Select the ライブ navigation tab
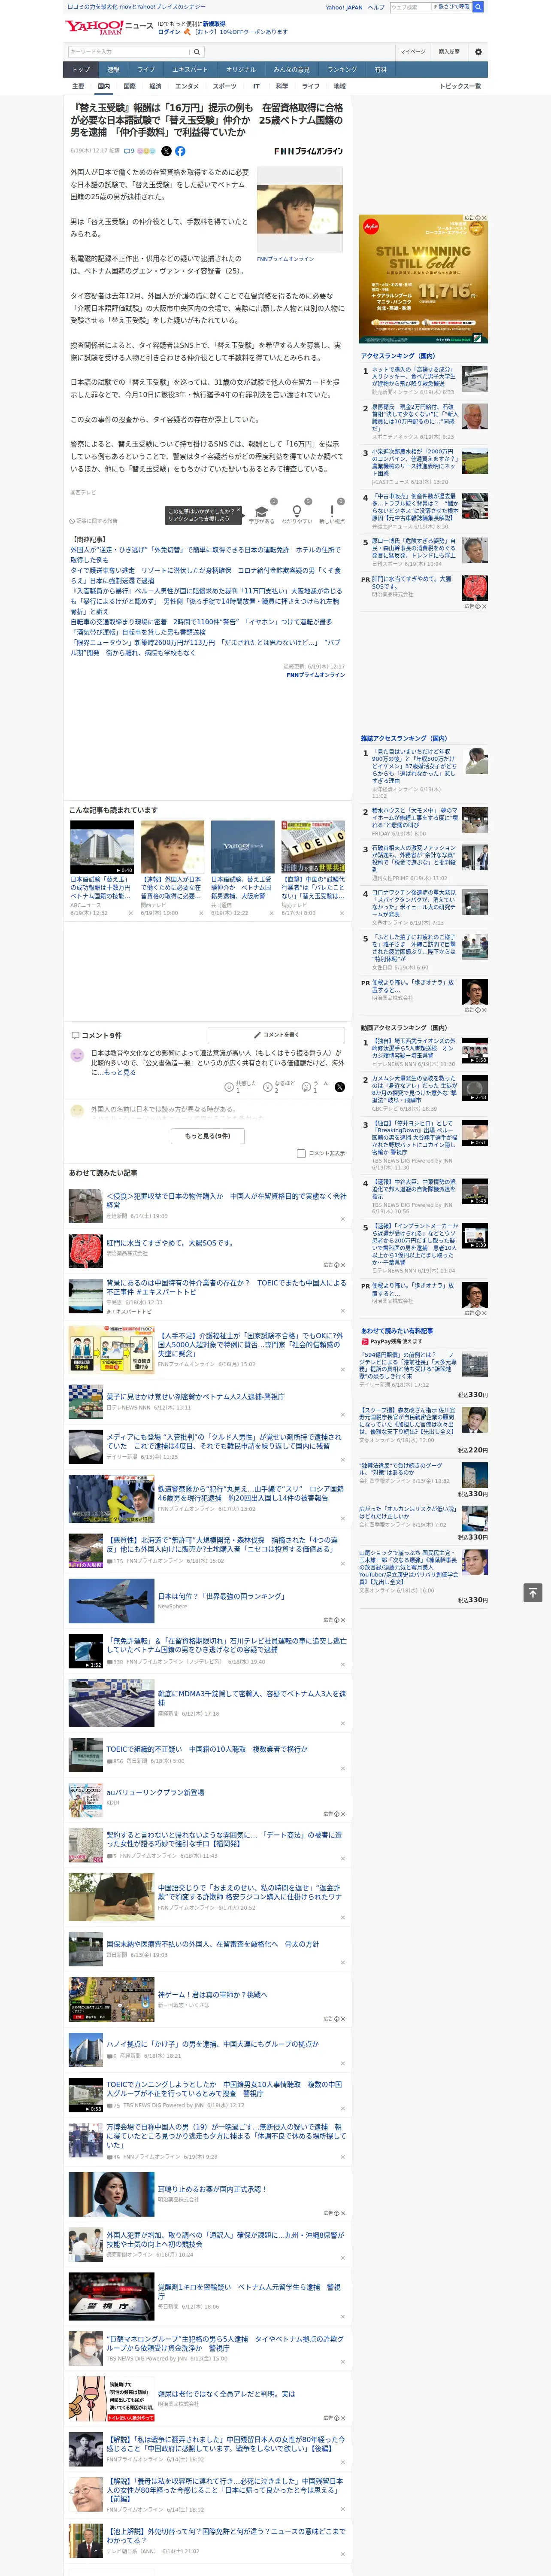 click(146, 70)
